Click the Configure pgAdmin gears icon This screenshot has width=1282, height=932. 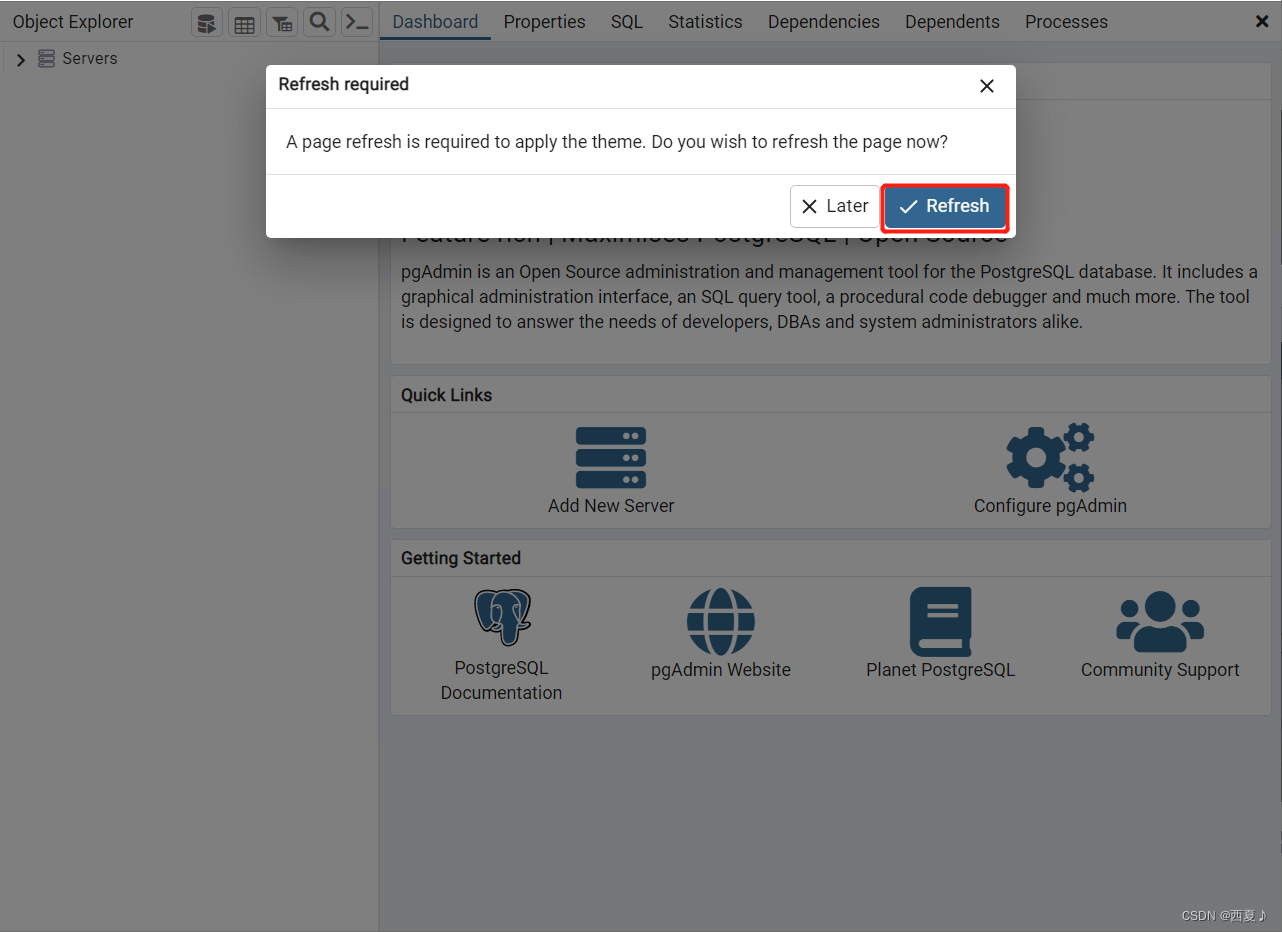tap(1050, 458)
